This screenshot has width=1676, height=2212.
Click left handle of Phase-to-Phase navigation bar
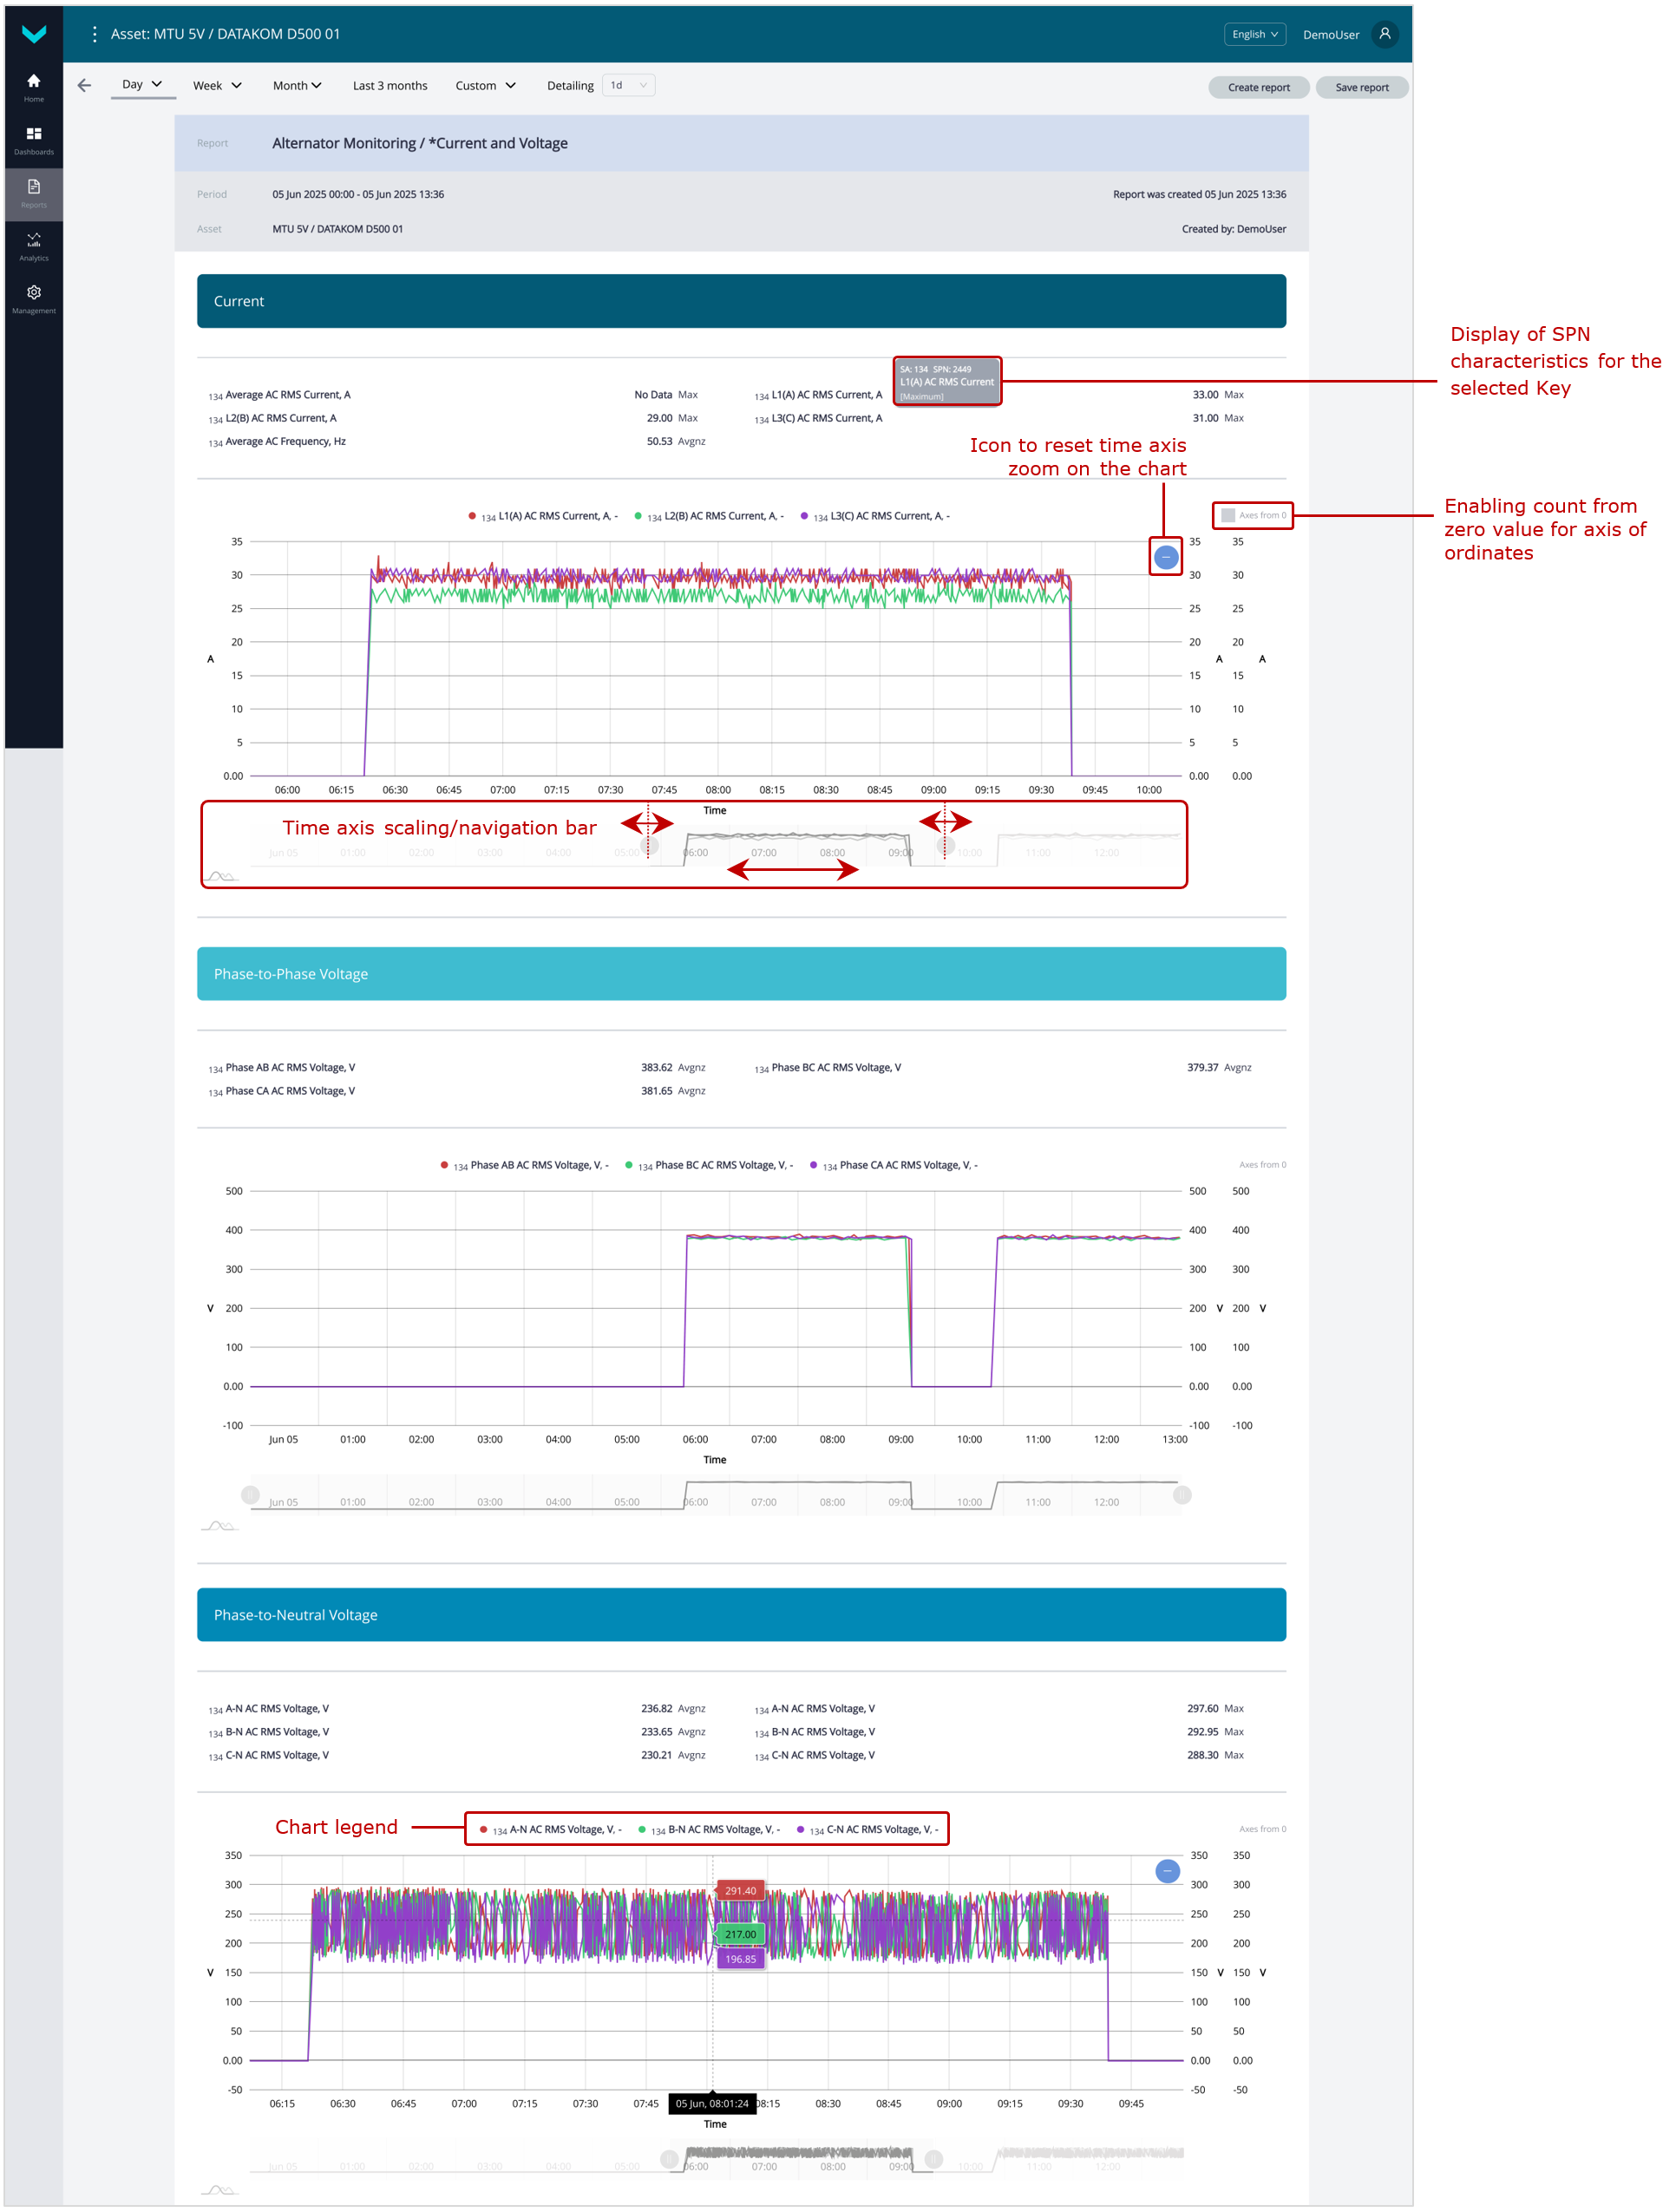(250, 1495)
